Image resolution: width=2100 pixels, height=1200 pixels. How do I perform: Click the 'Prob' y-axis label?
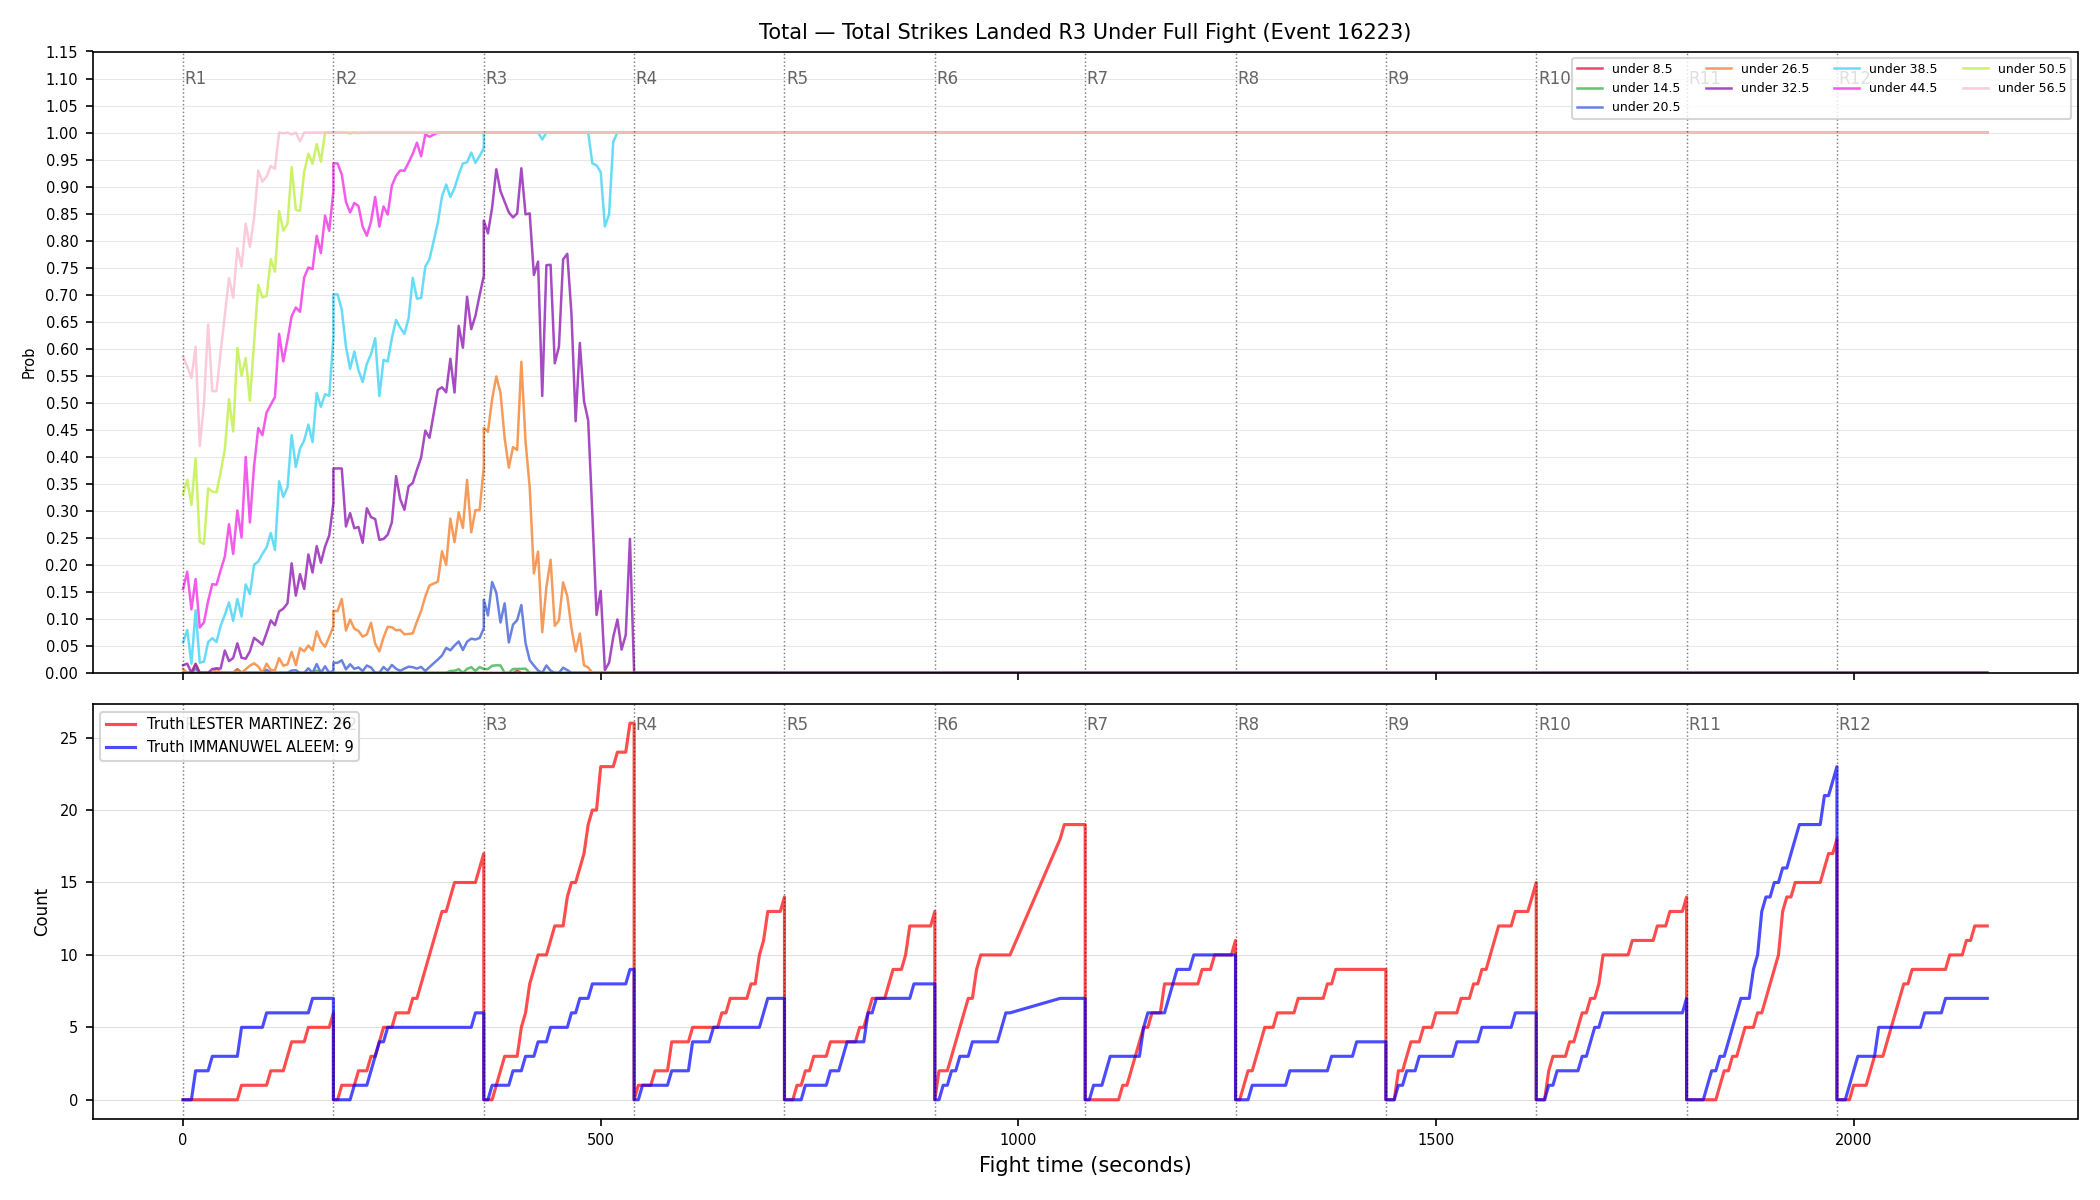[x=29, y=363]
